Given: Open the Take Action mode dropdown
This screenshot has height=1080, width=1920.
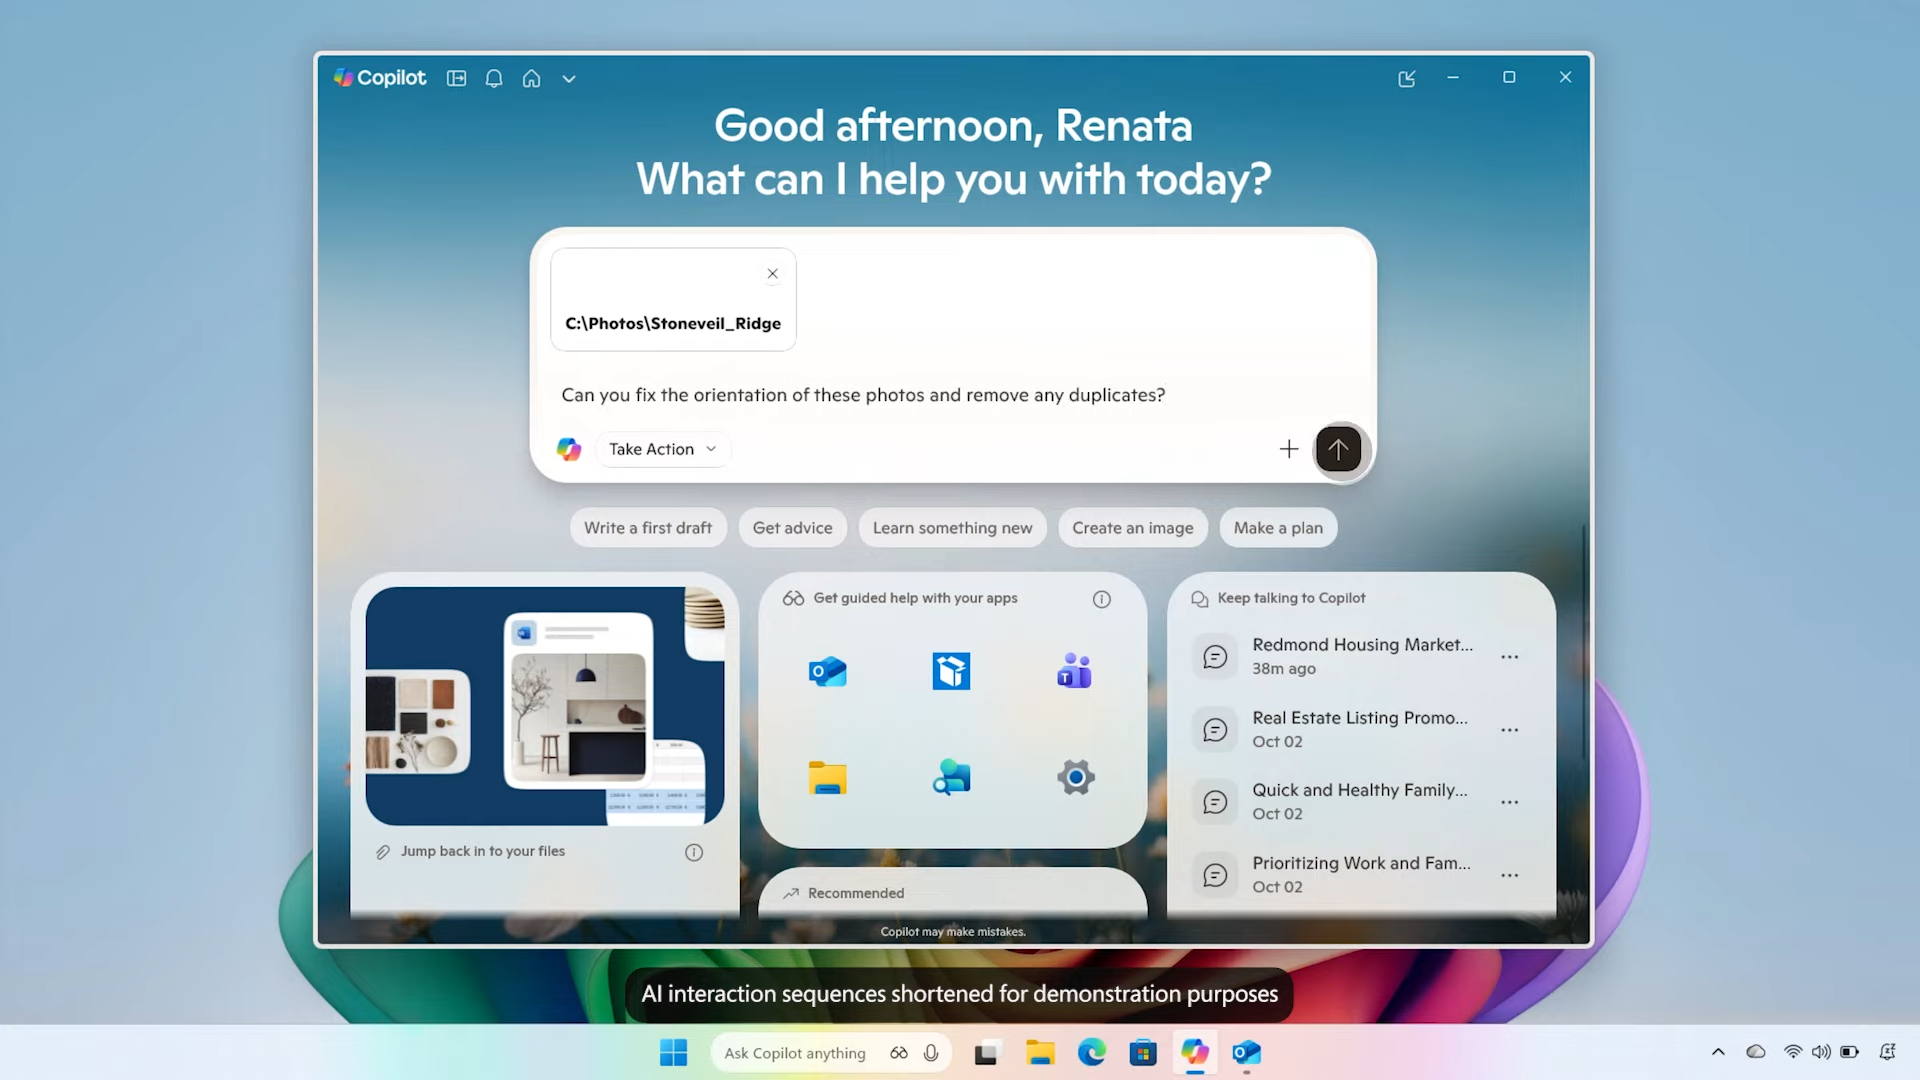Looking at the screenshot, I should 663,449.
